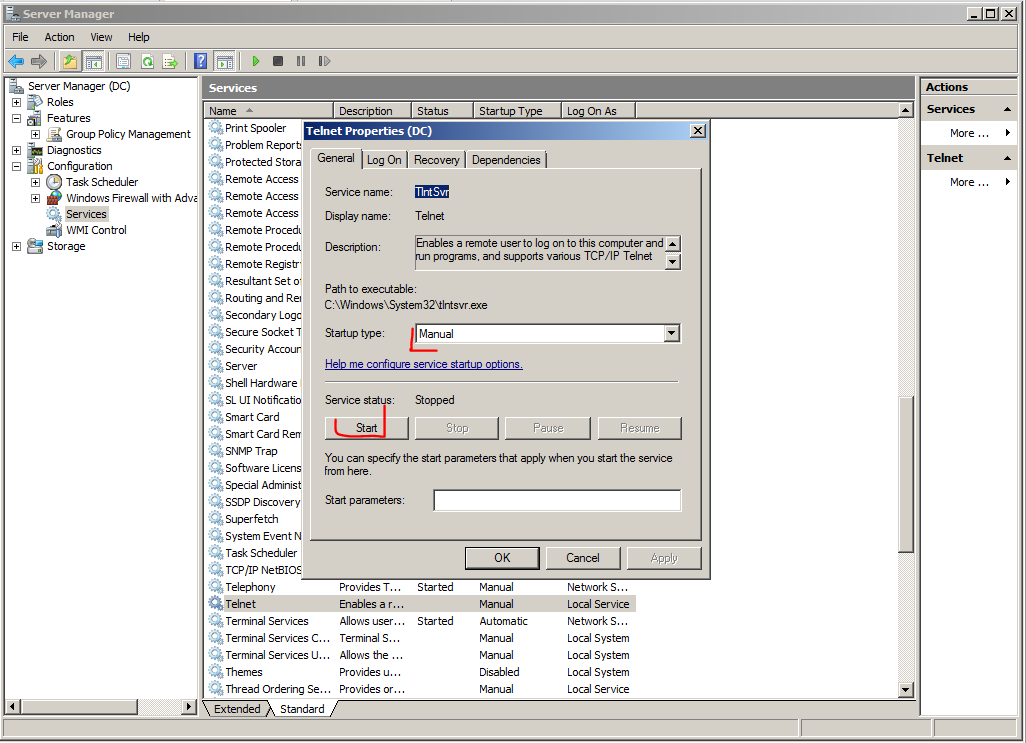Select the Terminal Services row in list
The width and height of the screenshot is (1026, 743).
click(x=421, y=621)
